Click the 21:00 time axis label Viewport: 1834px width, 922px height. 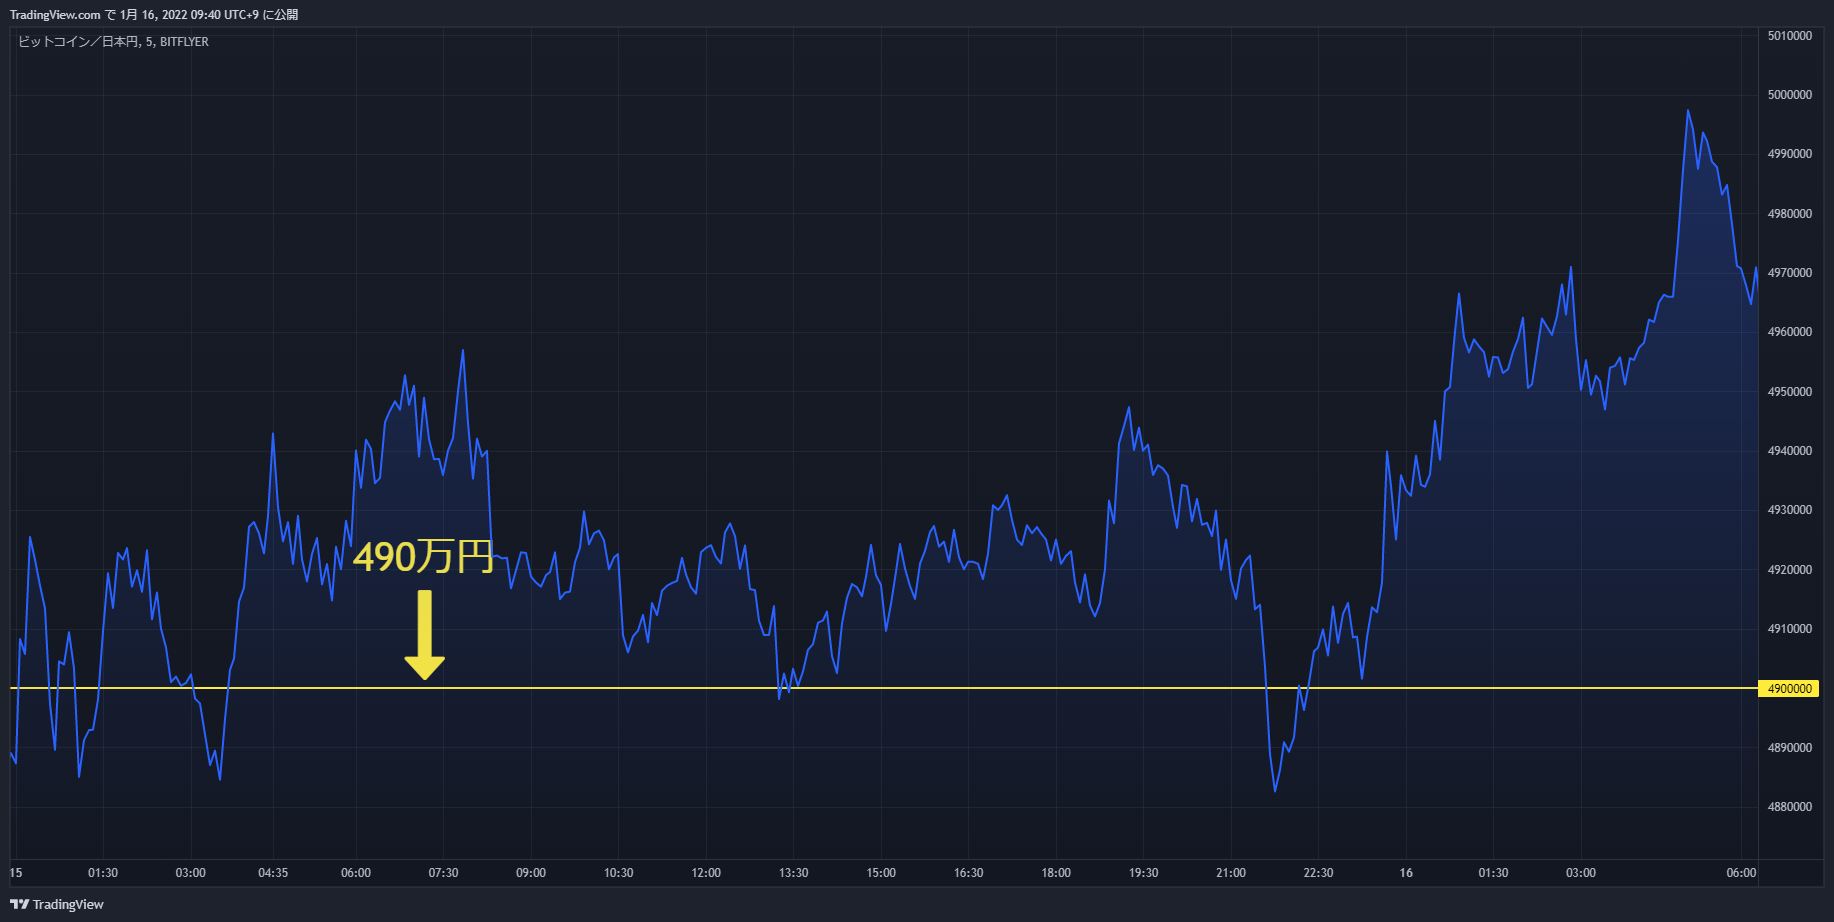click(1231, 873)
